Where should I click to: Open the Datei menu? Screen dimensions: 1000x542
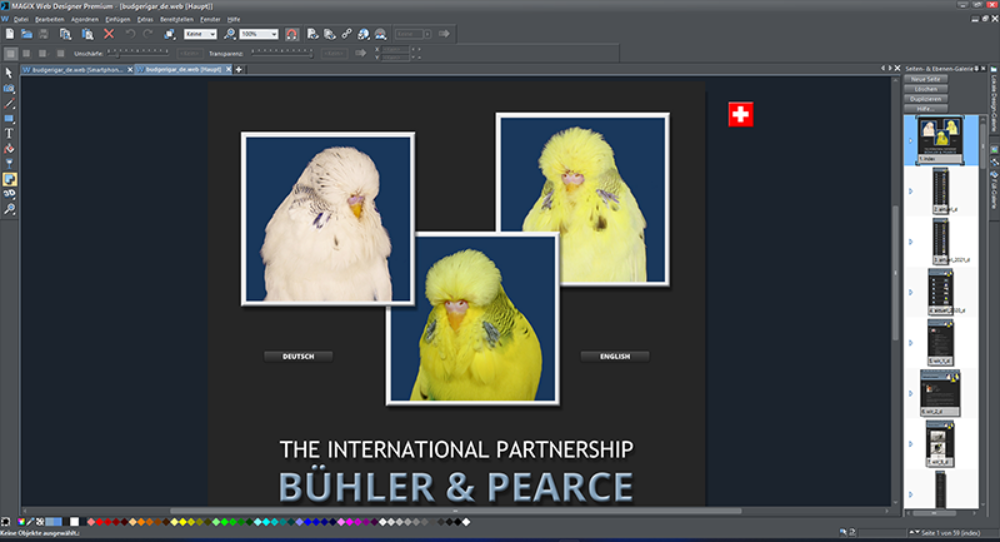pyautogui.click(x=21, y=19)
